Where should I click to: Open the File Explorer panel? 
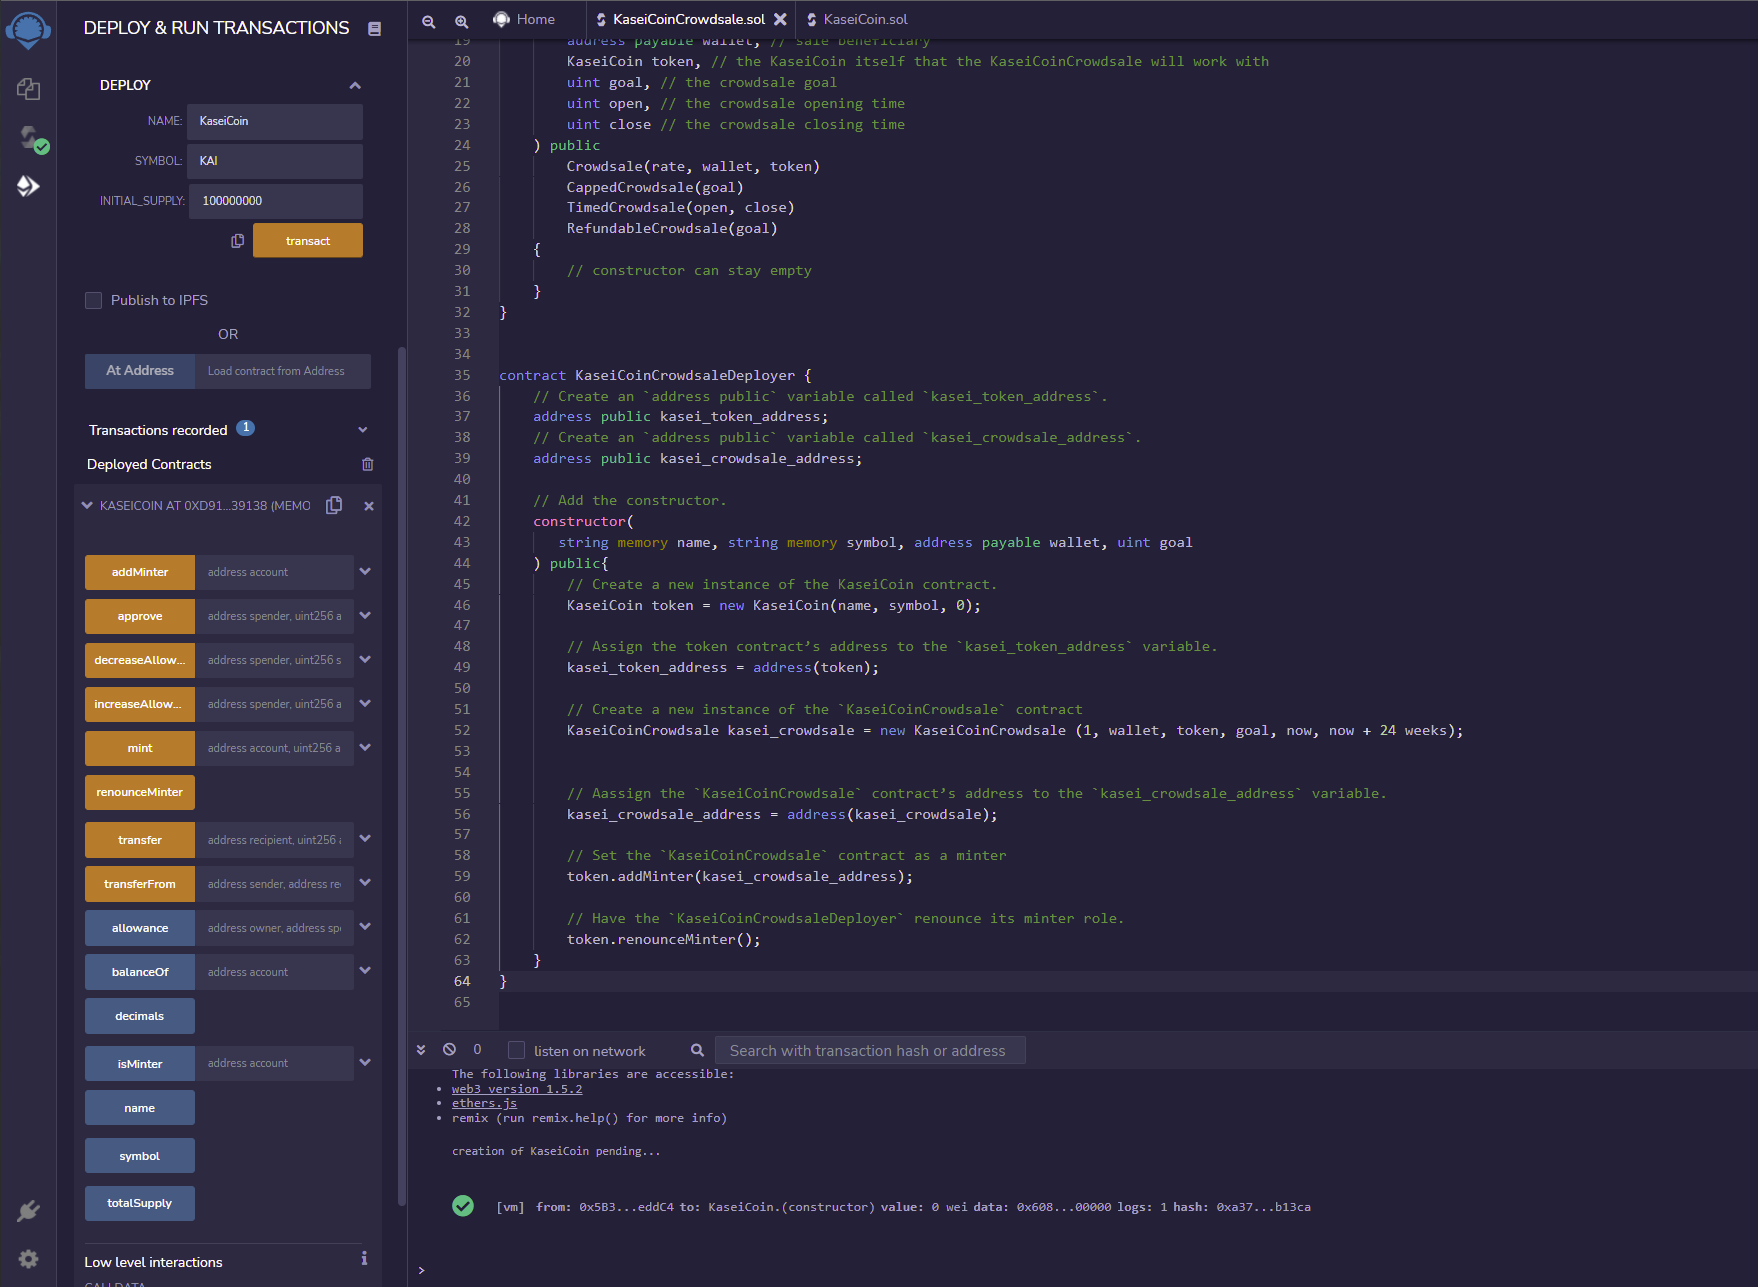[x=28, y=90]
